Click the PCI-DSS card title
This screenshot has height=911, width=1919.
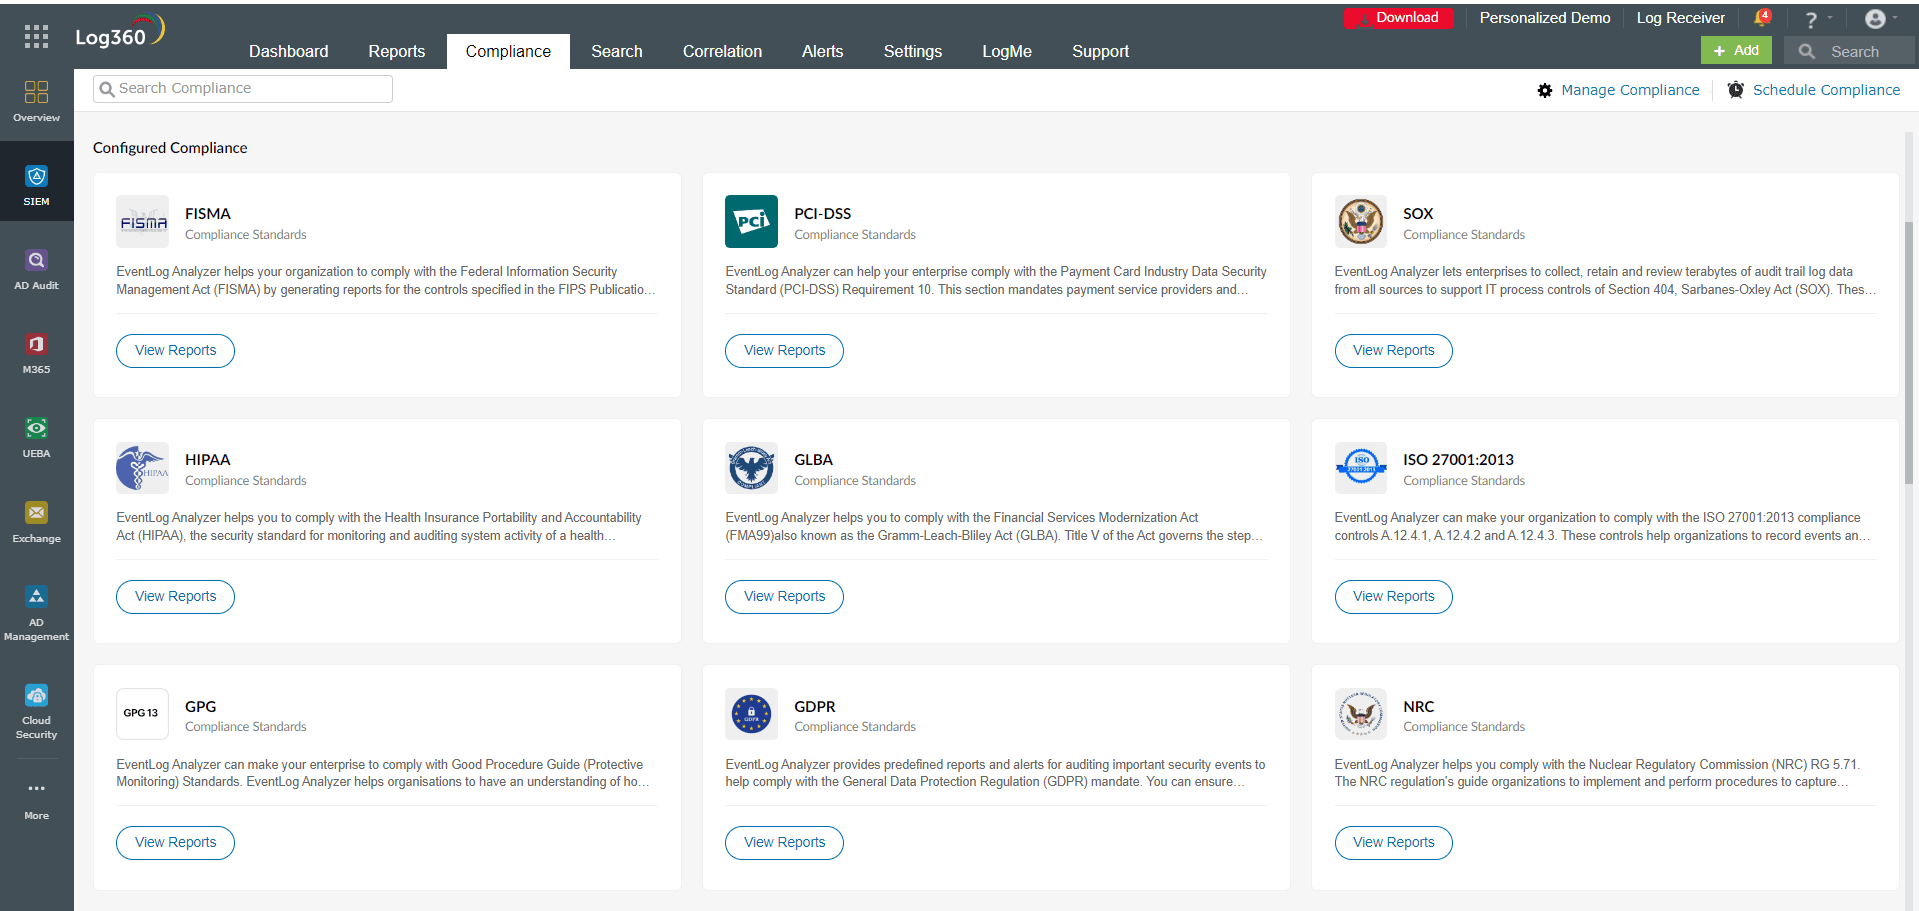822,214
